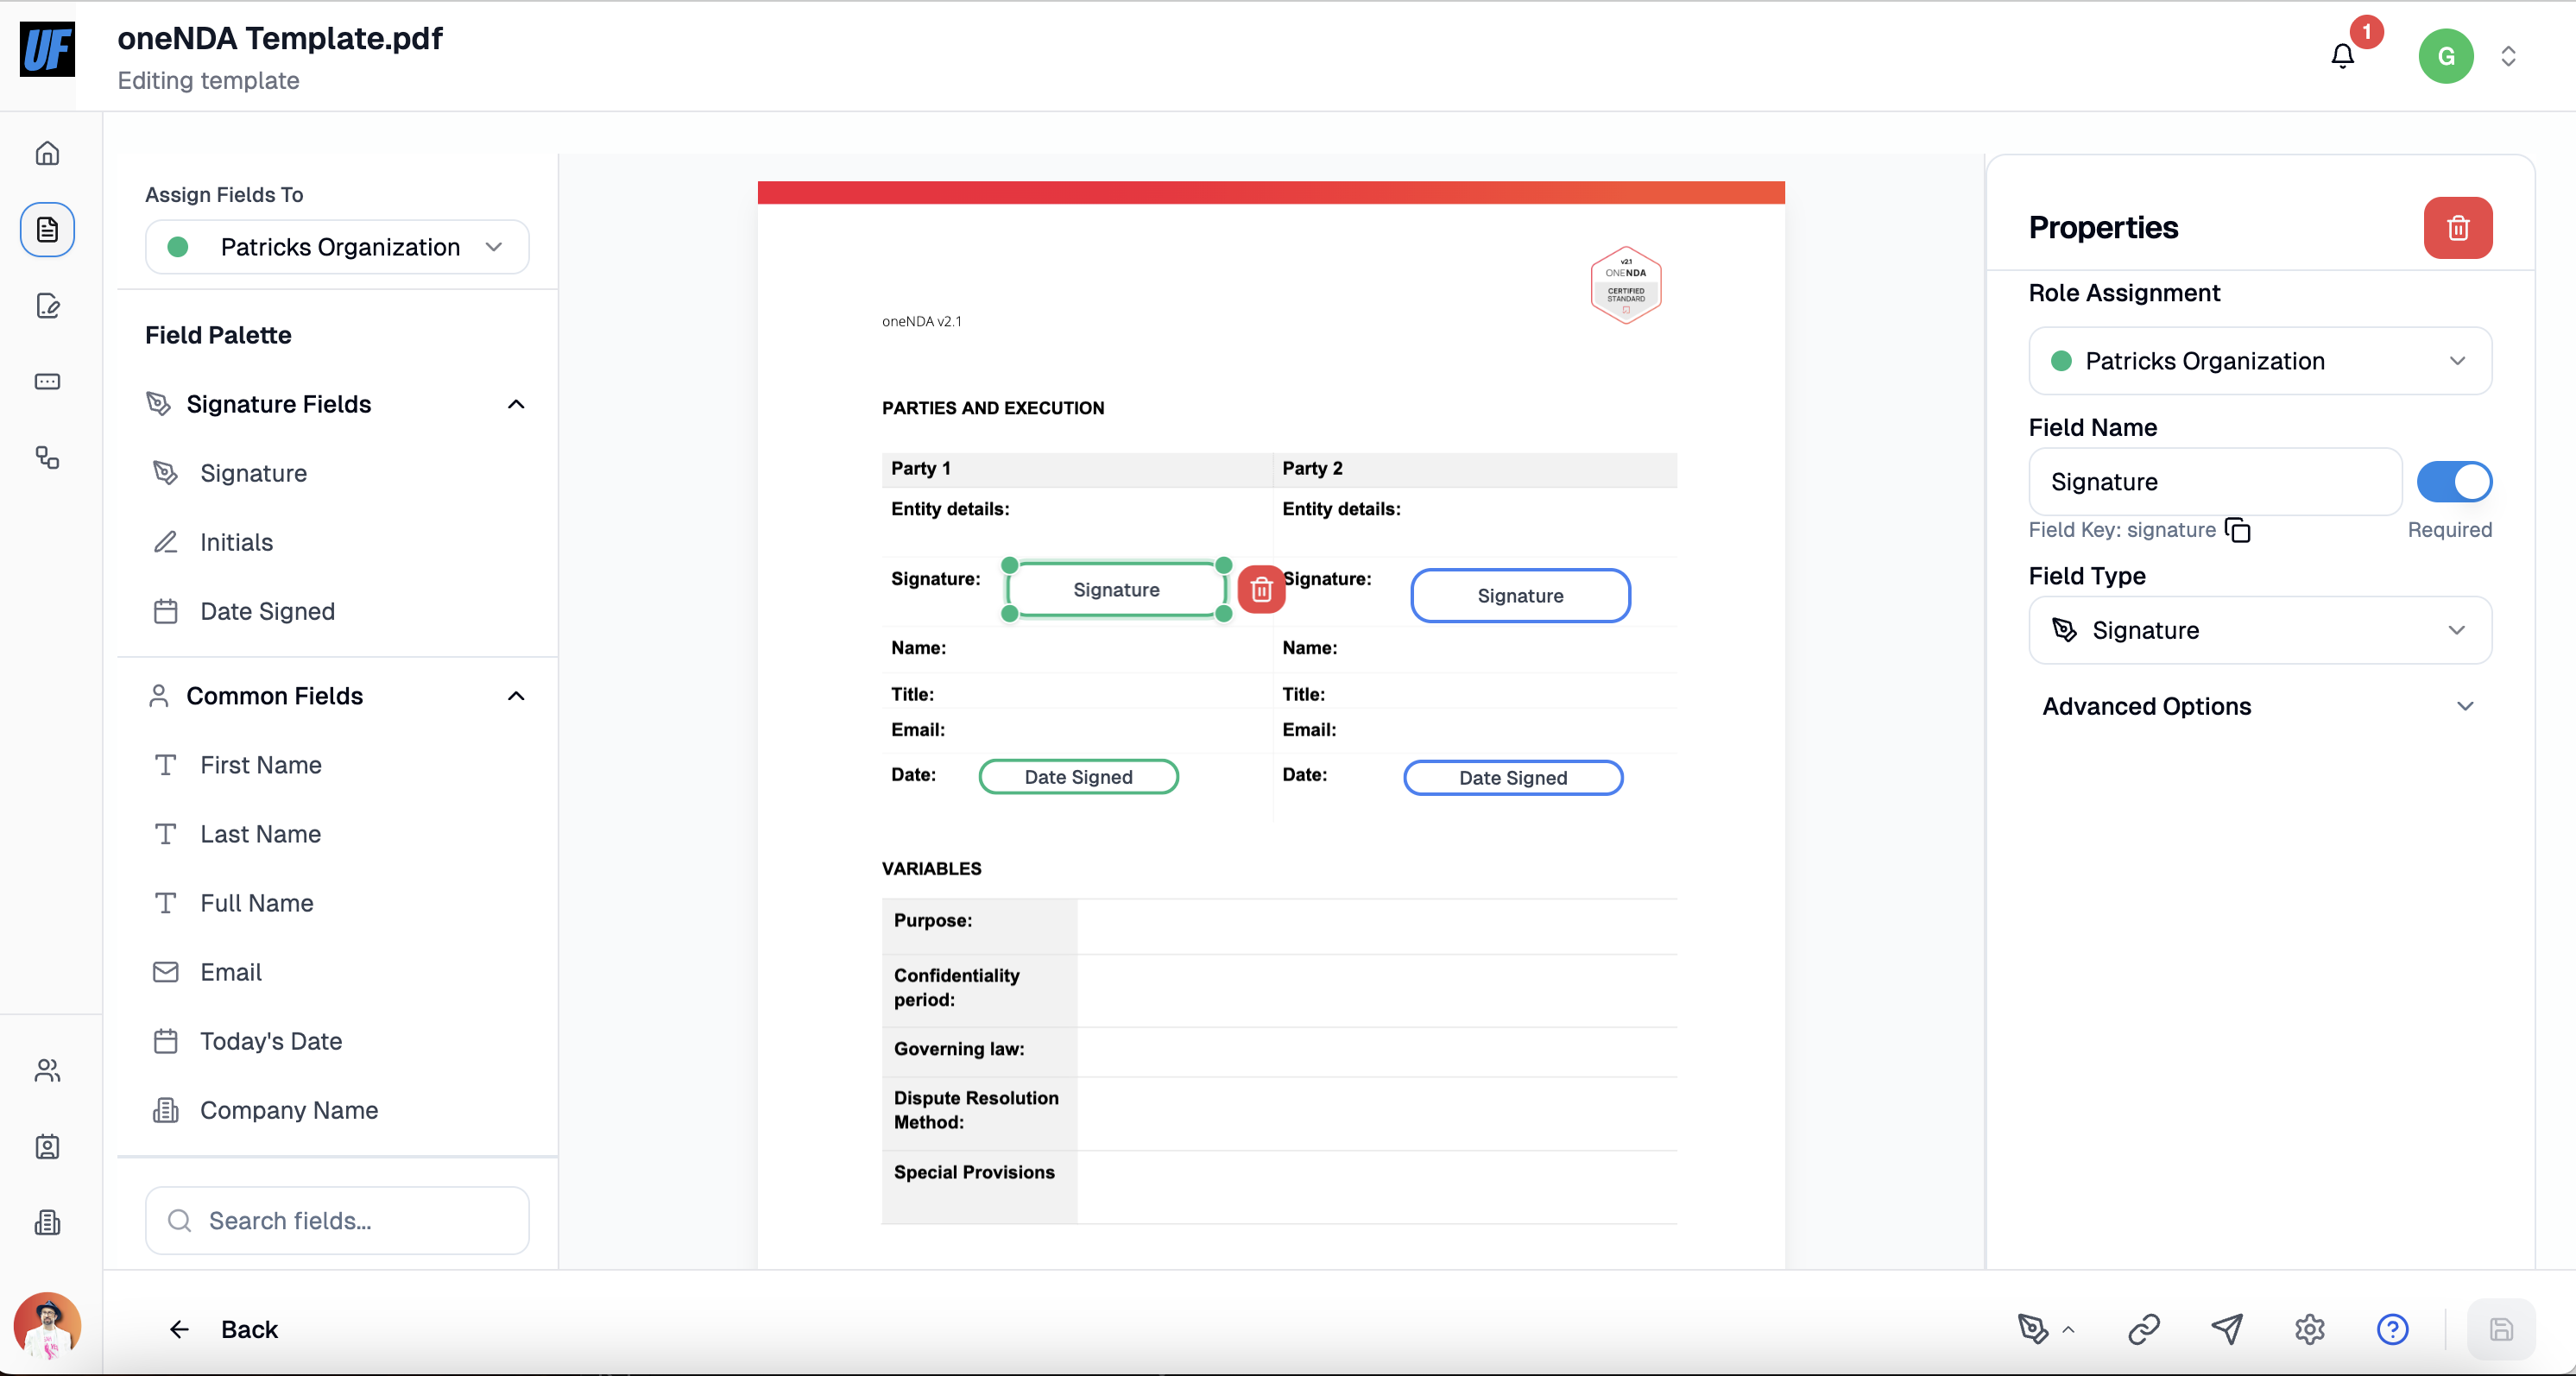2576x1376 pixels.
Task: Open Role Assignment dropdown
Action: (2260, 361)
